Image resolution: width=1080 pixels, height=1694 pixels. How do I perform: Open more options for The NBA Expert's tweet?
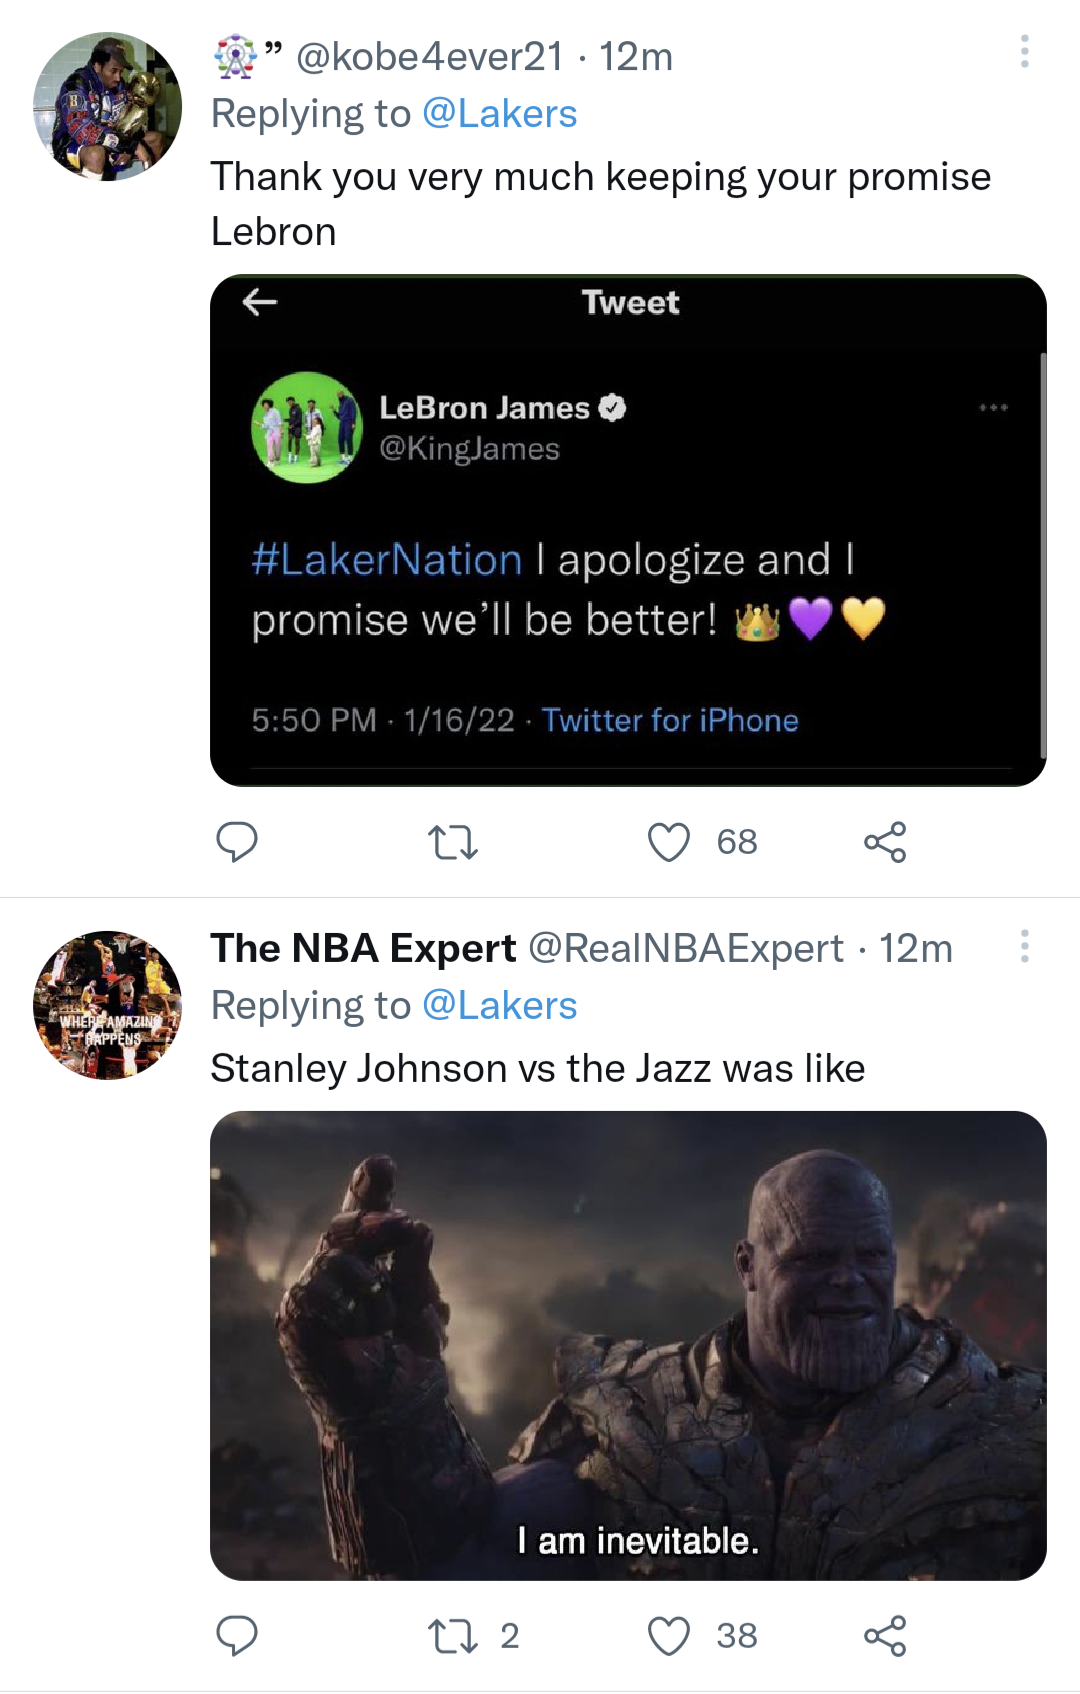1024,945
